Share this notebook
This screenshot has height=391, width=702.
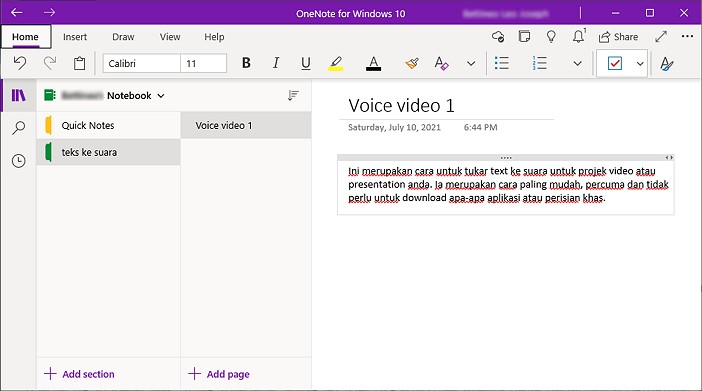619,37
